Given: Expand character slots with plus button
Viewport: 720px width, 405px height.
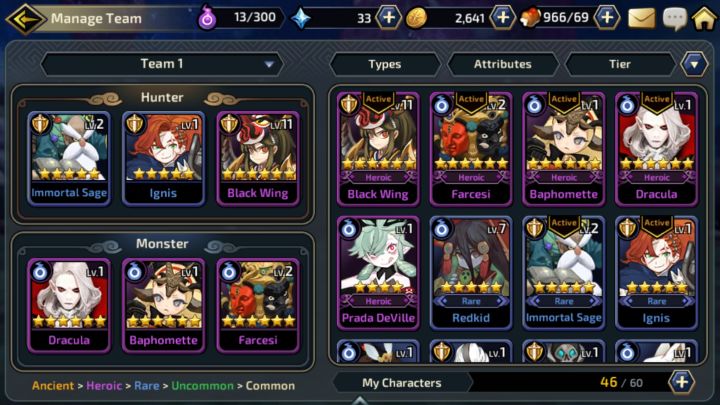Looking at the screenshot, I should (x=681, y=382).
